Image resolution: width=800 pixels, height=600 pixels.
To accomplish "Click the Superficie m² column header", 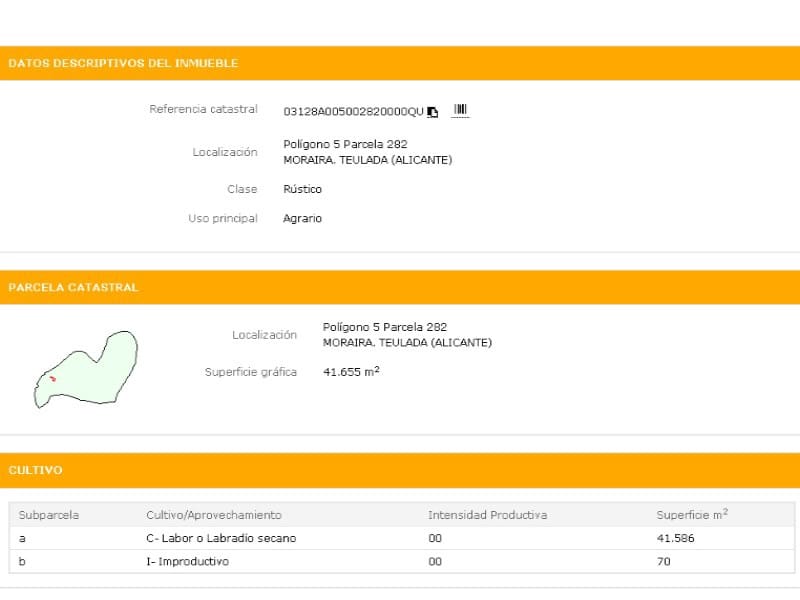I will [x=692, y=515].
